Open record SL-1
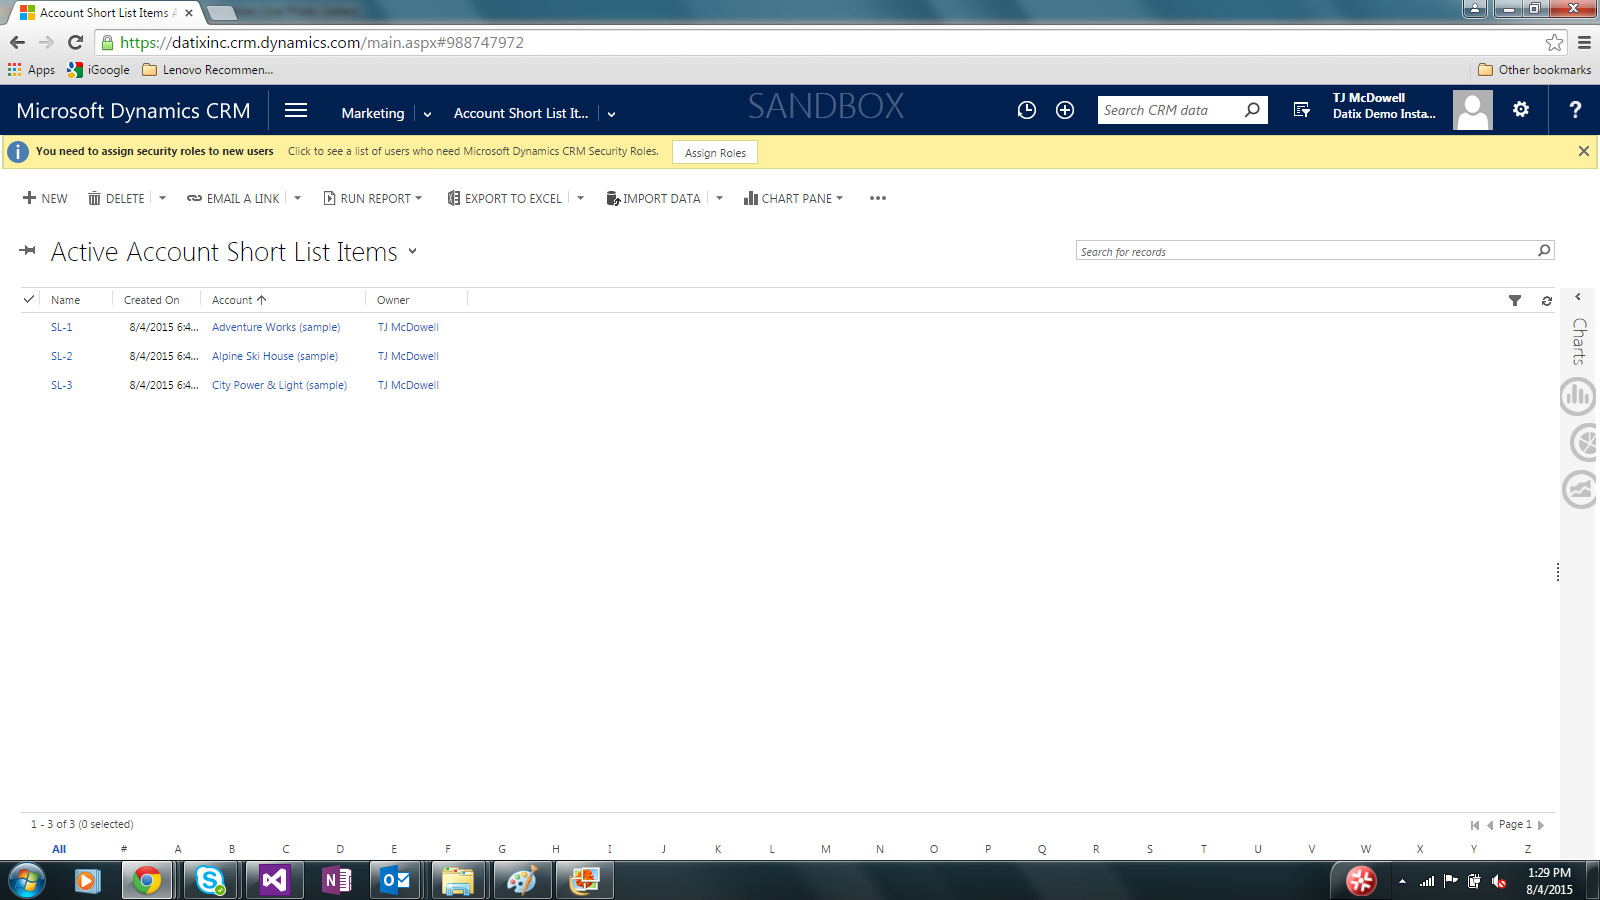 click(x=62, y=327)
